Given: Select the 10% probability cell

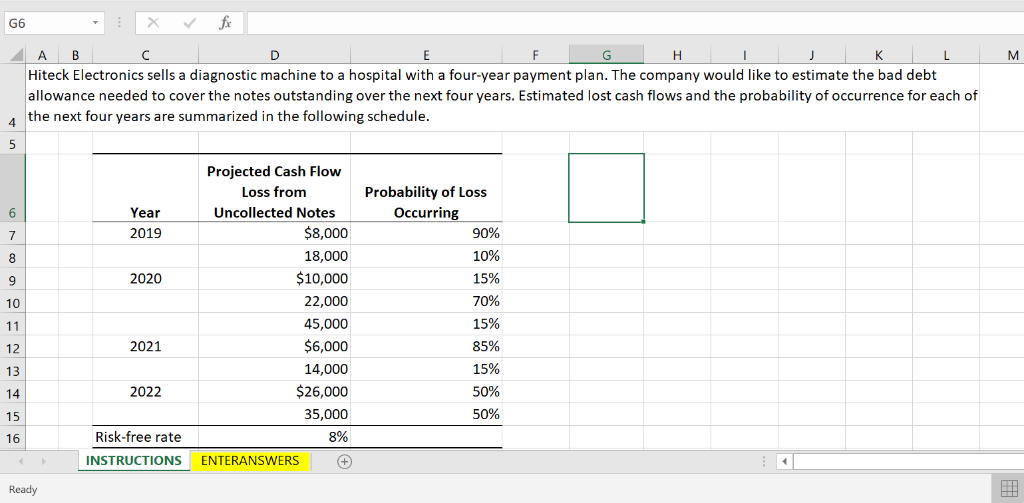Looking at the screenshot, I should pos(426,256).
